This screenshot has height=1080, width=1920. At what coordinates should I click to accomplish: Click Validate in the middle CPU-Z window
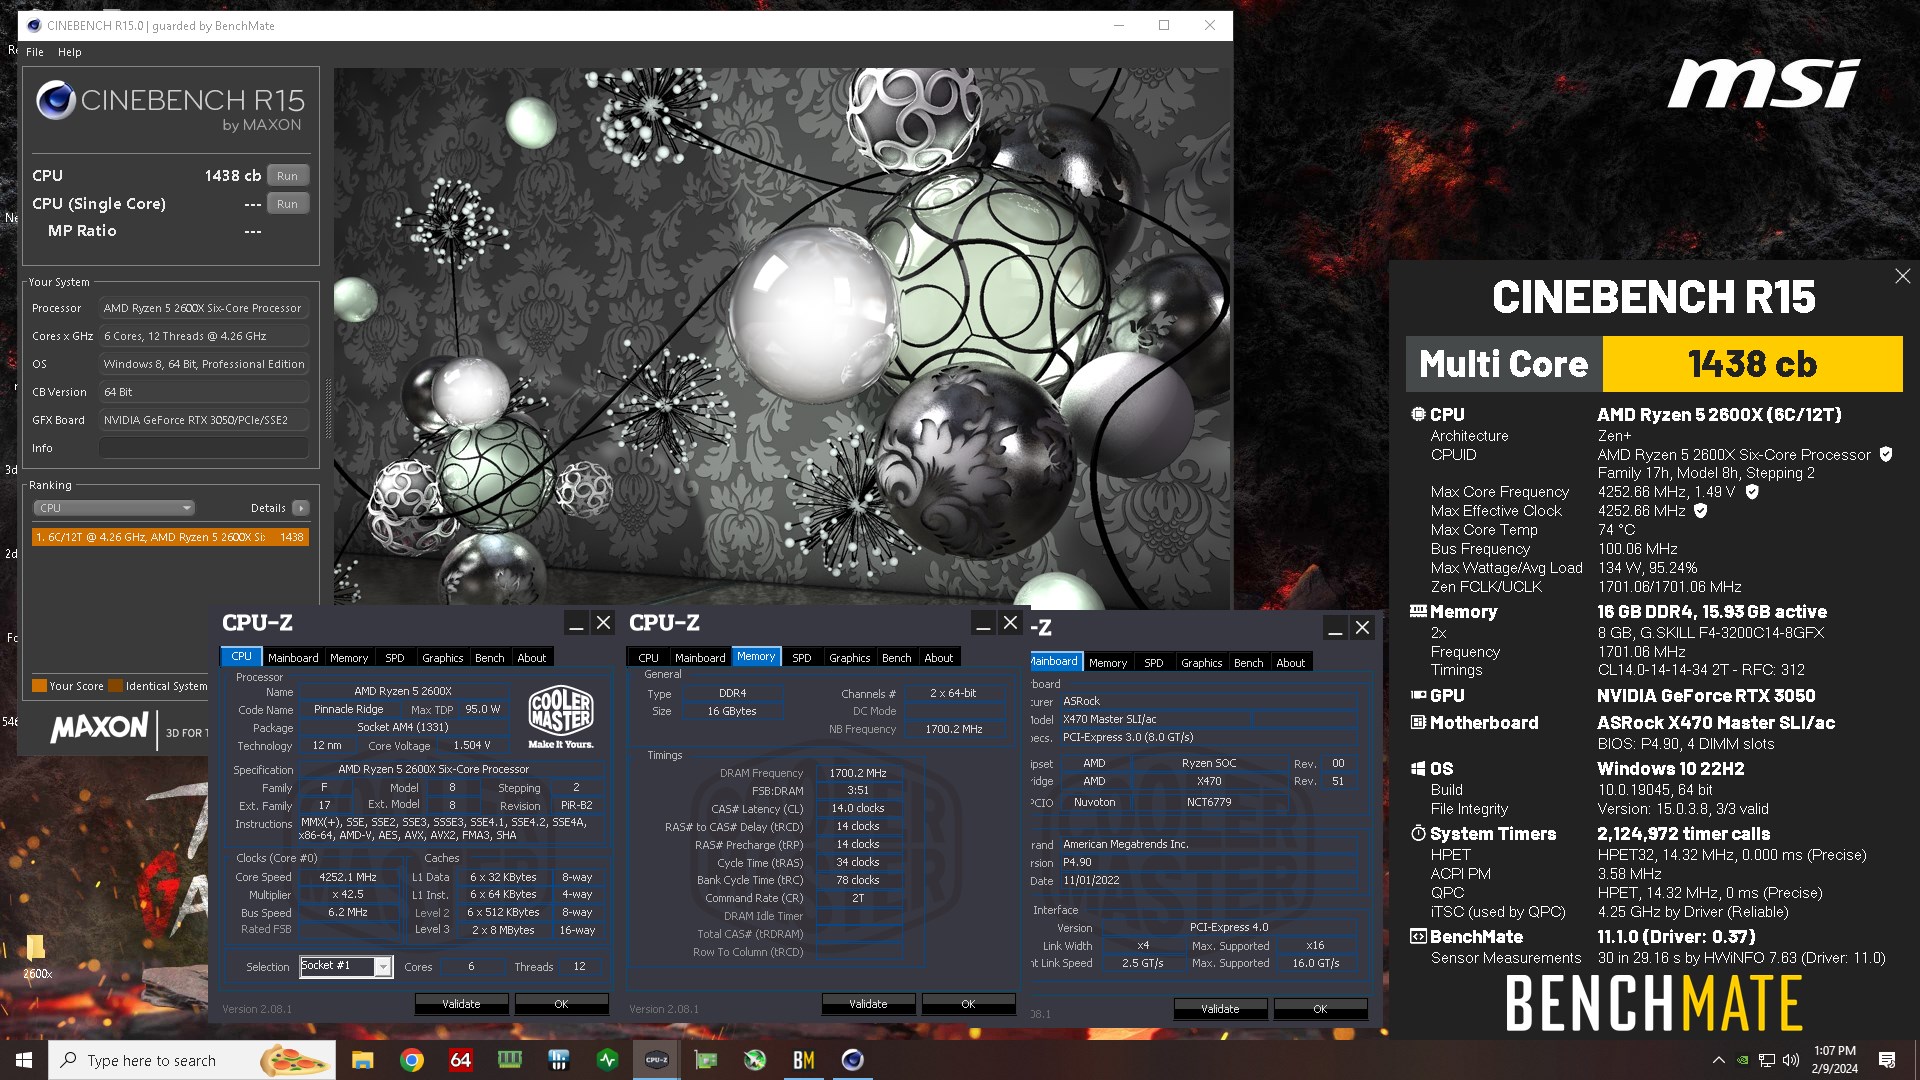click(868, 1004)
